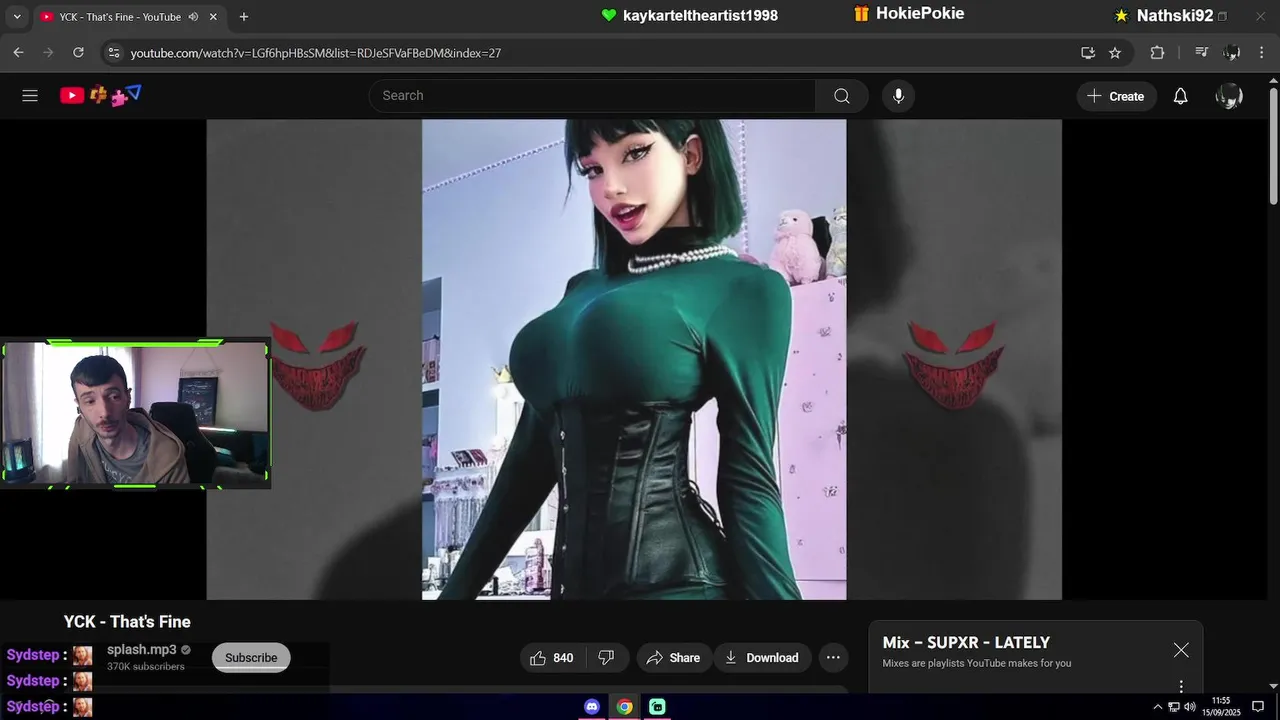The width and height of the screenshot is (1280, 720).
Task: Open more actions ellipsis under video
Action: coord(833,657)
